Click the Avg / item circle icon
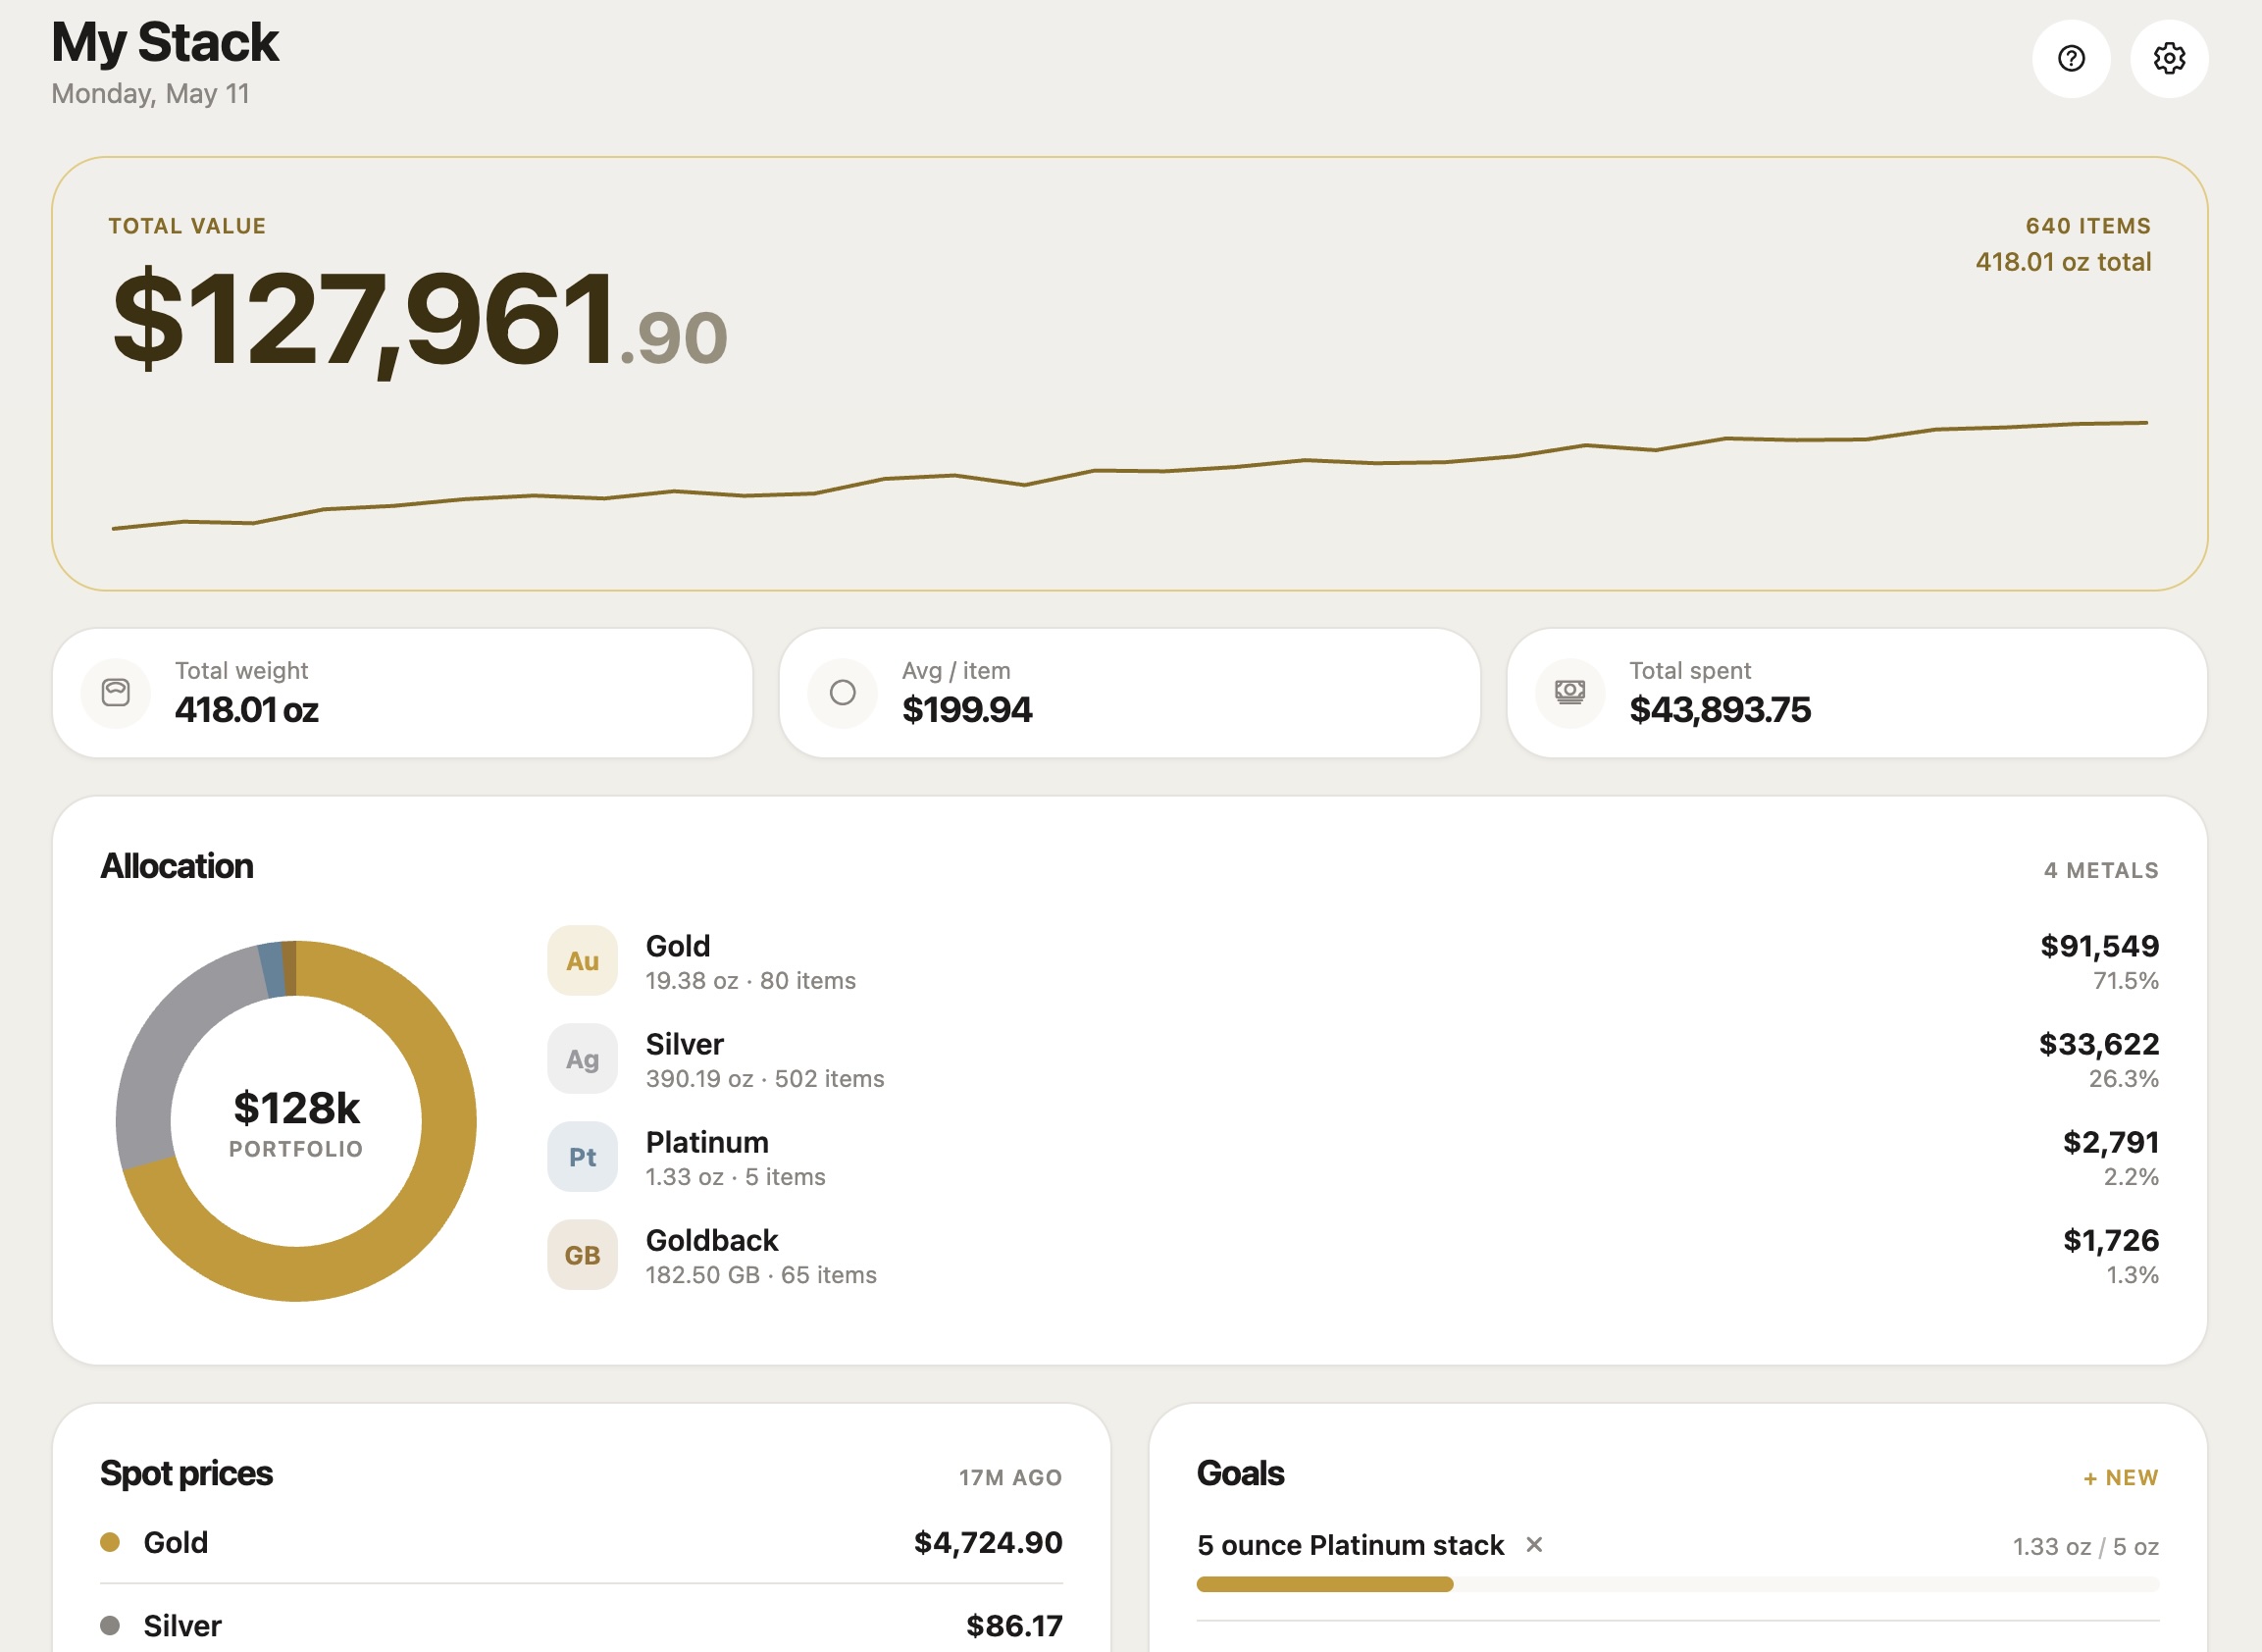2262x1652 pixels. pyautogui.click(x=843, y=692)
